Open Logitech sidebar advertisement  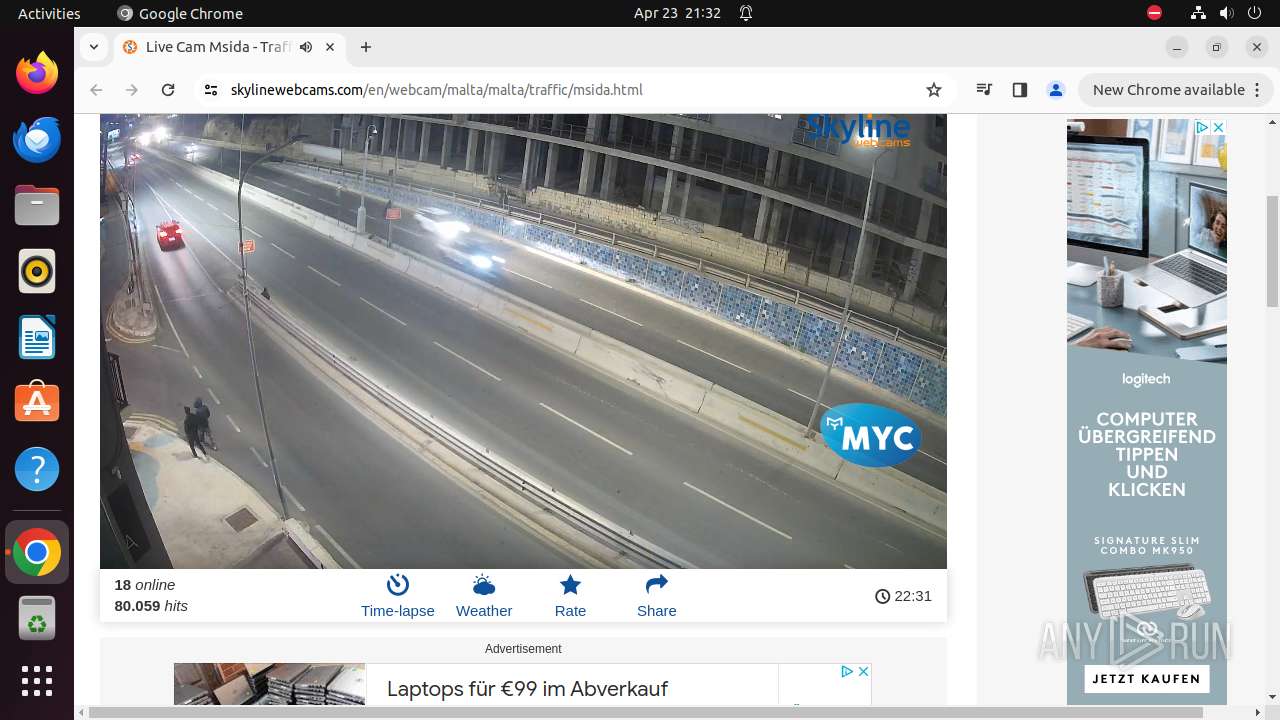(x=1146, y=412)
